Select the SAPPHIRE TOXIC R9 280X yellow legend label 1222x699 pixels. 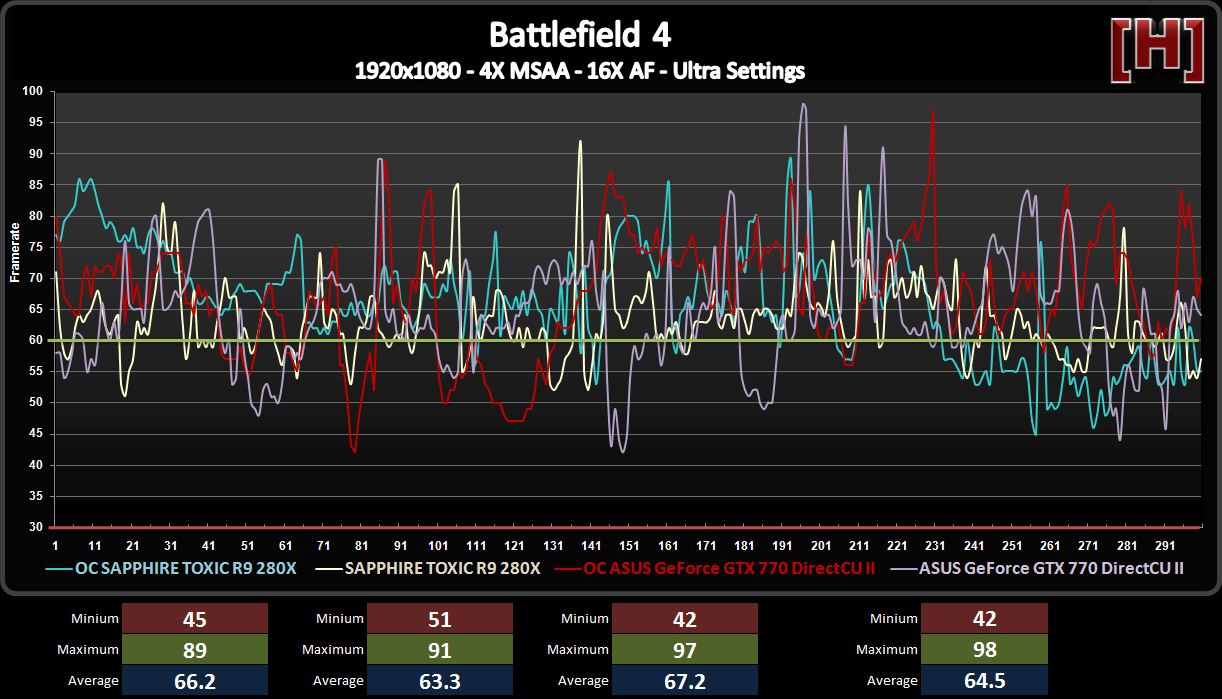coord(442,568)
